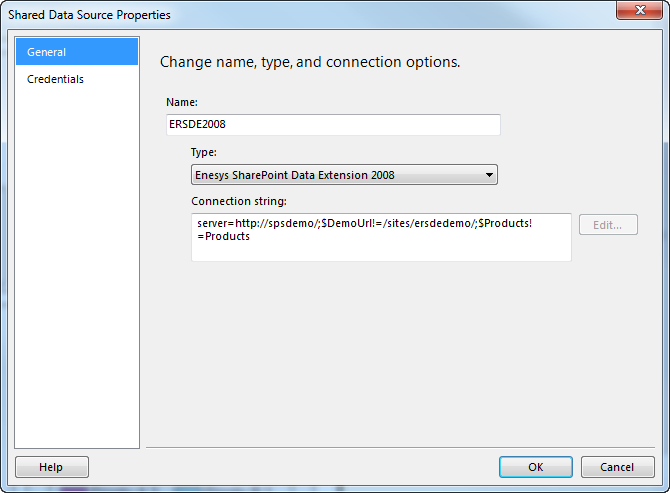Click the Shared Data Source Properties title bar
The image size is (670, 493).
point(300,14)
